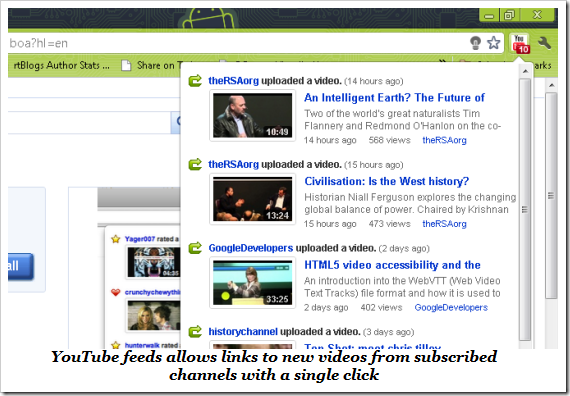Click the 10:49 video thumbnail
Viewport: 570px width, 396px height.
(252, 115)
